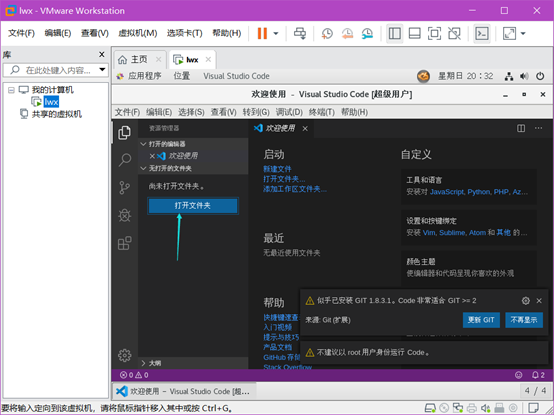Open the VMware 虚拟机(M) menu
This screenshot has height=415, width=554.
(x=137, y=33)
